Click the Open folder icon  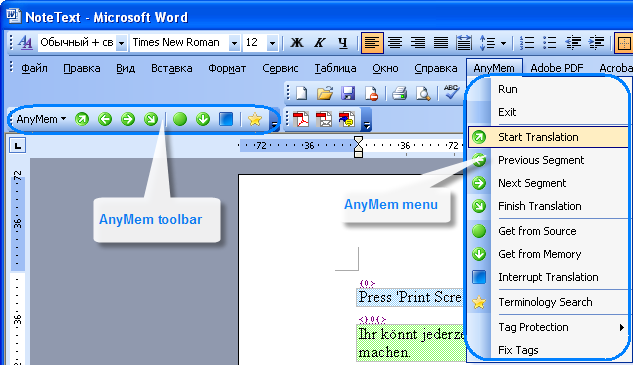coord(325,93)
